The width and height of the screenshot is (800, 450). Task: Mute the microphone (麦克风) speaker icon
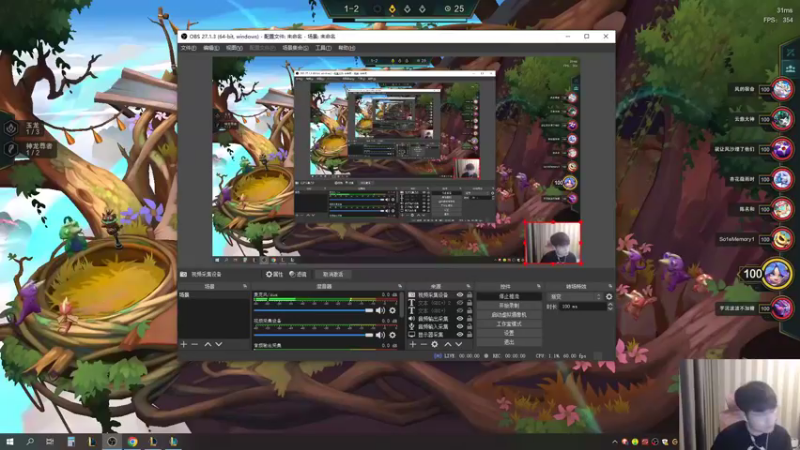380,310
